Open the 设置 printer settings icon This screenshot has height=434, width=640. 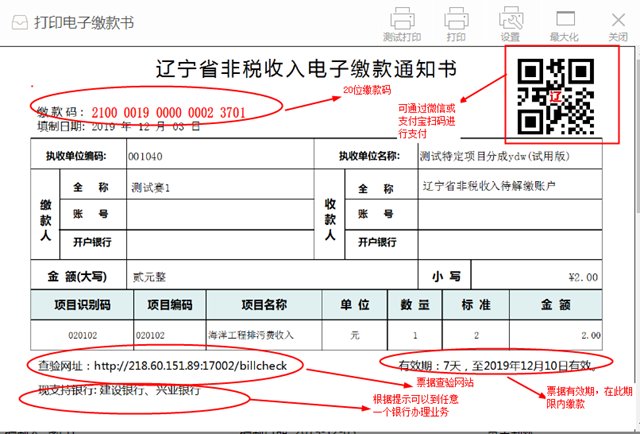[510, 20]
